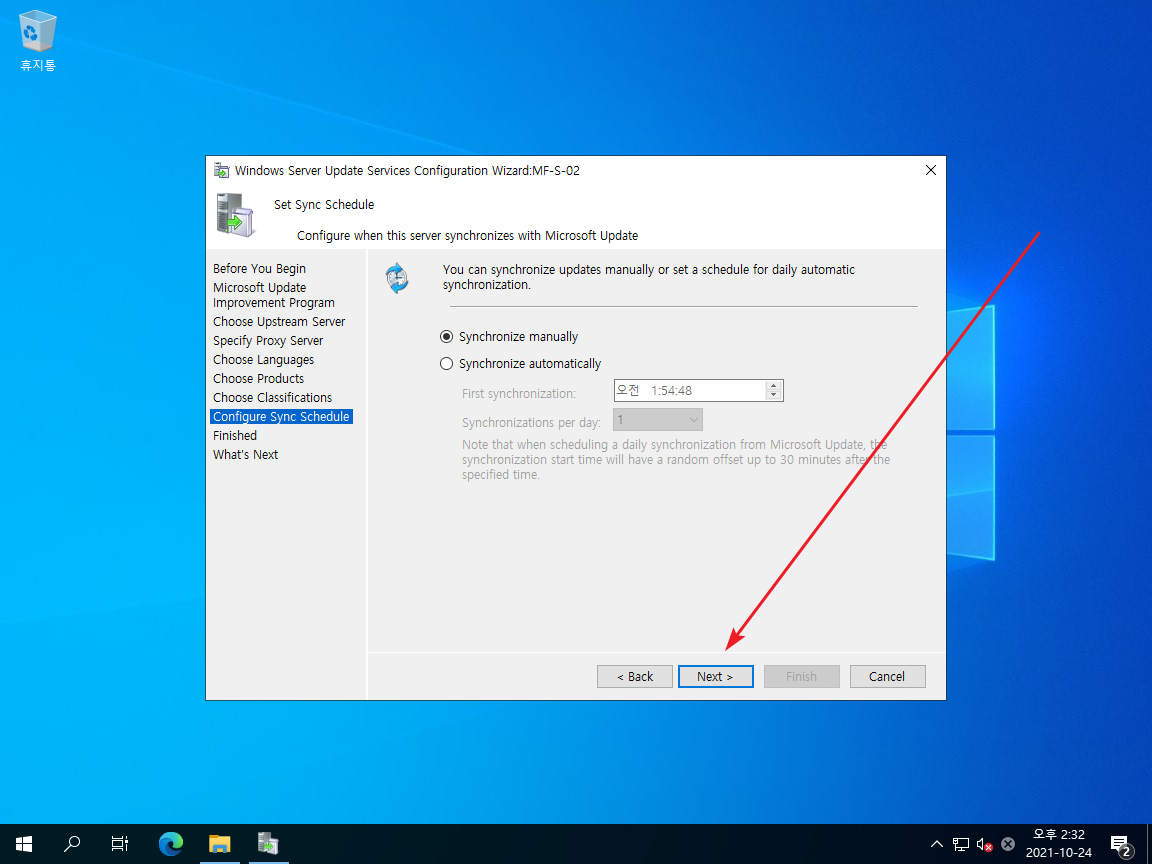This screenshot has width=1152, height=864.
Task: Open the Recycle Bin desktop icon
Action: coord(37,40)
